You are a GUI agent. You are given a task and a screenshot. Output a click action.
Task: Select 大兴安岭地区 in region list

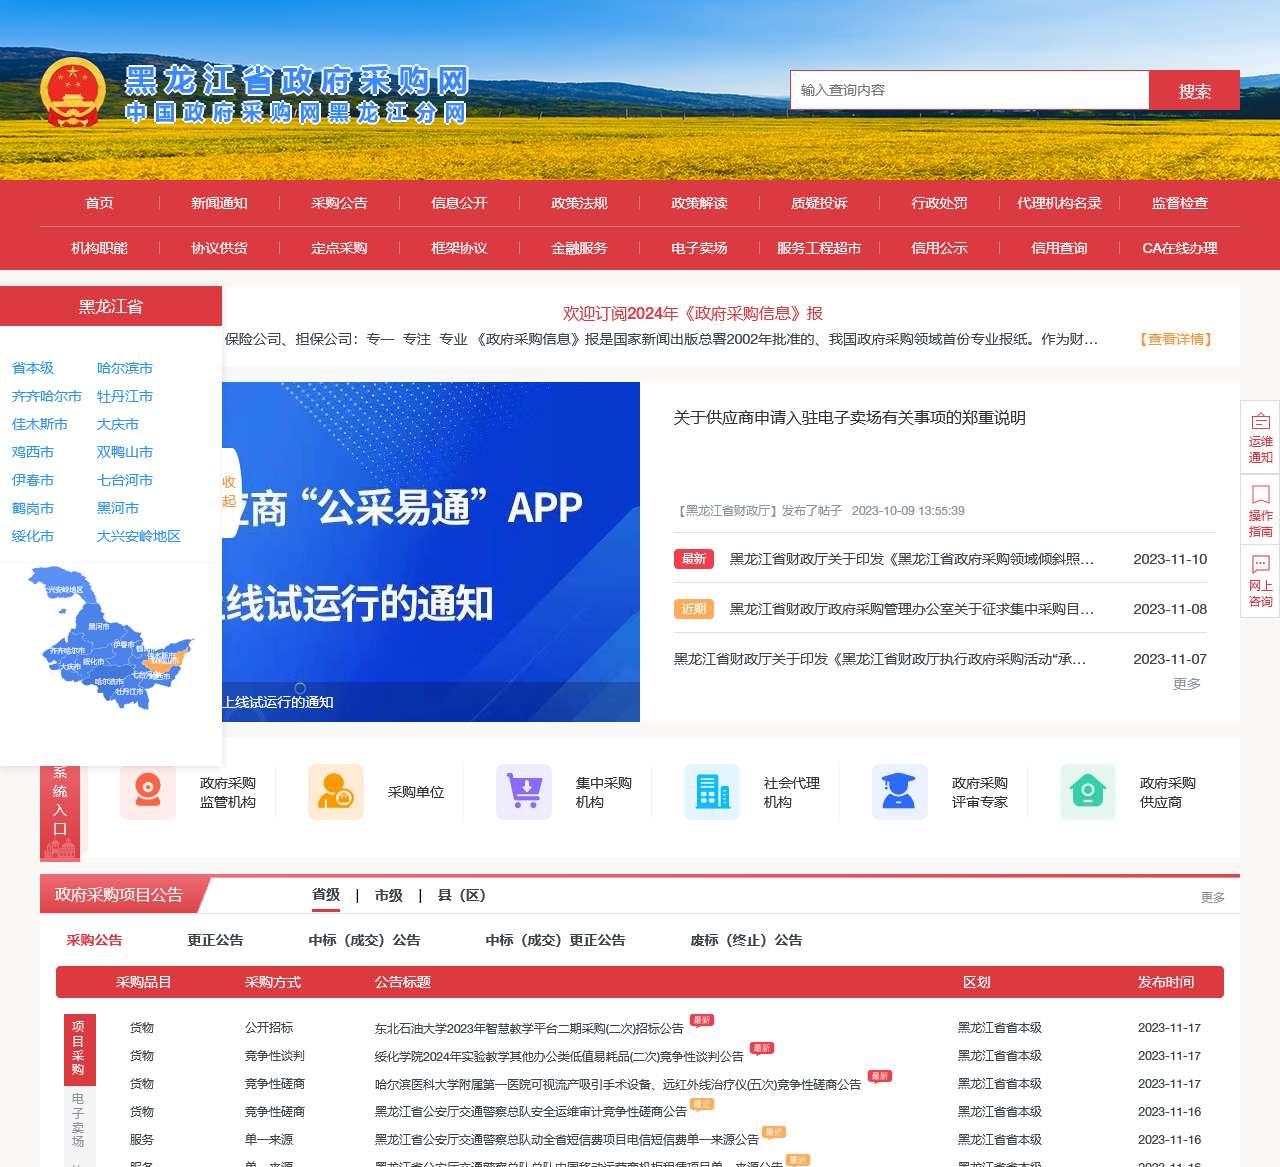139,536
